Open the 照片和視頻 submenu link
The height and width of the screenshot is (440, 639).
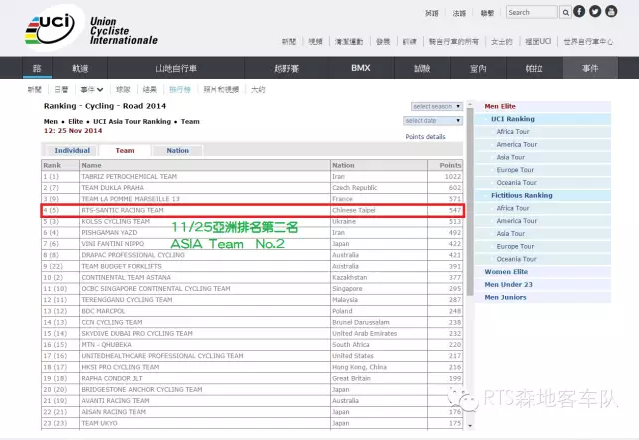tap(221, 90)
